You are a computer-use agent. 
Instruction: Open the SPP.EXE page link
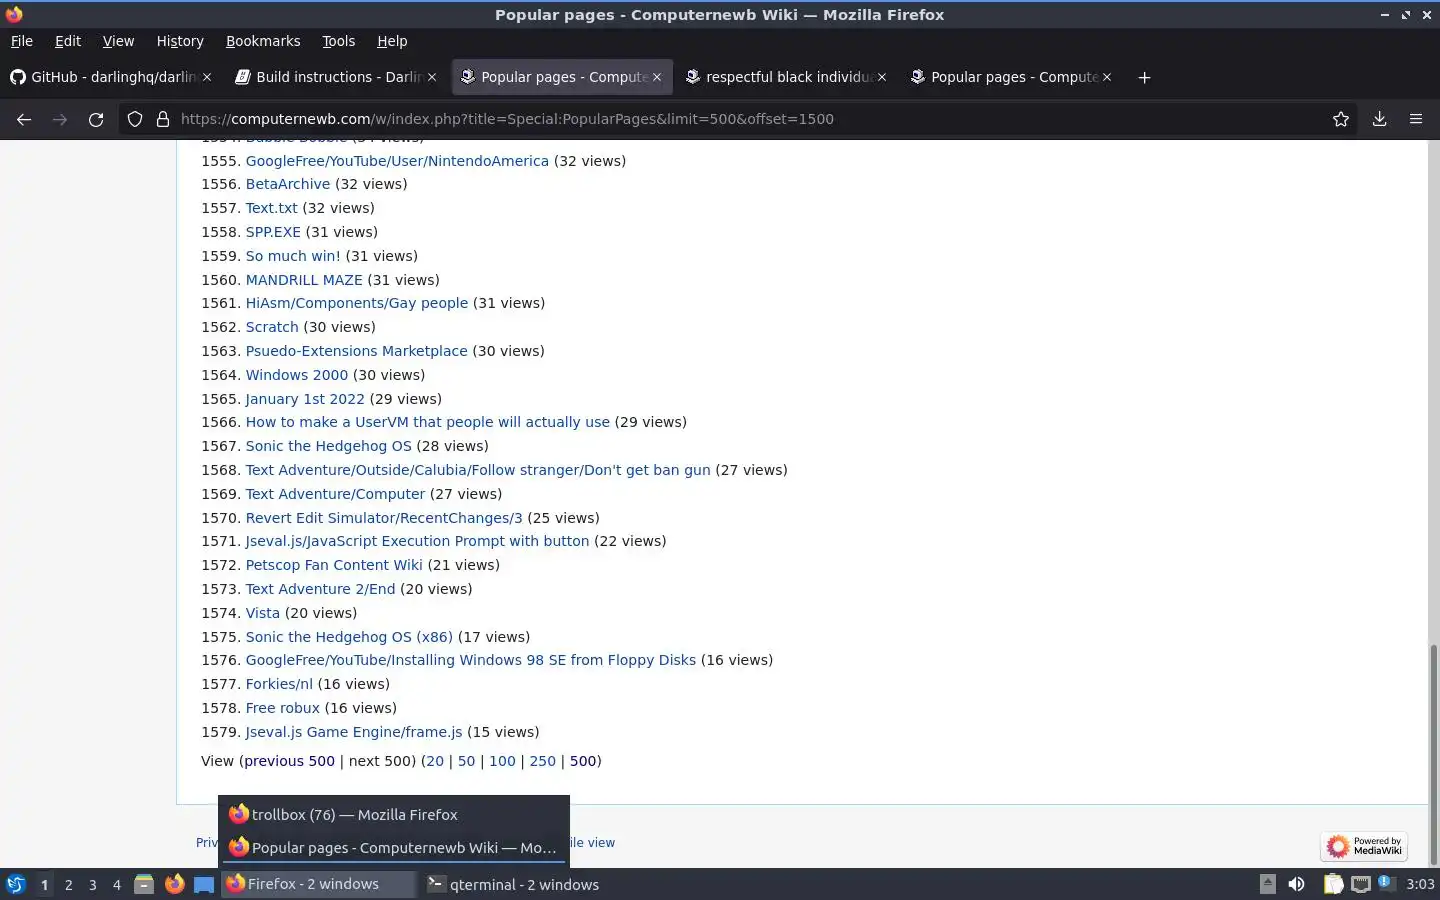[273, 232]
